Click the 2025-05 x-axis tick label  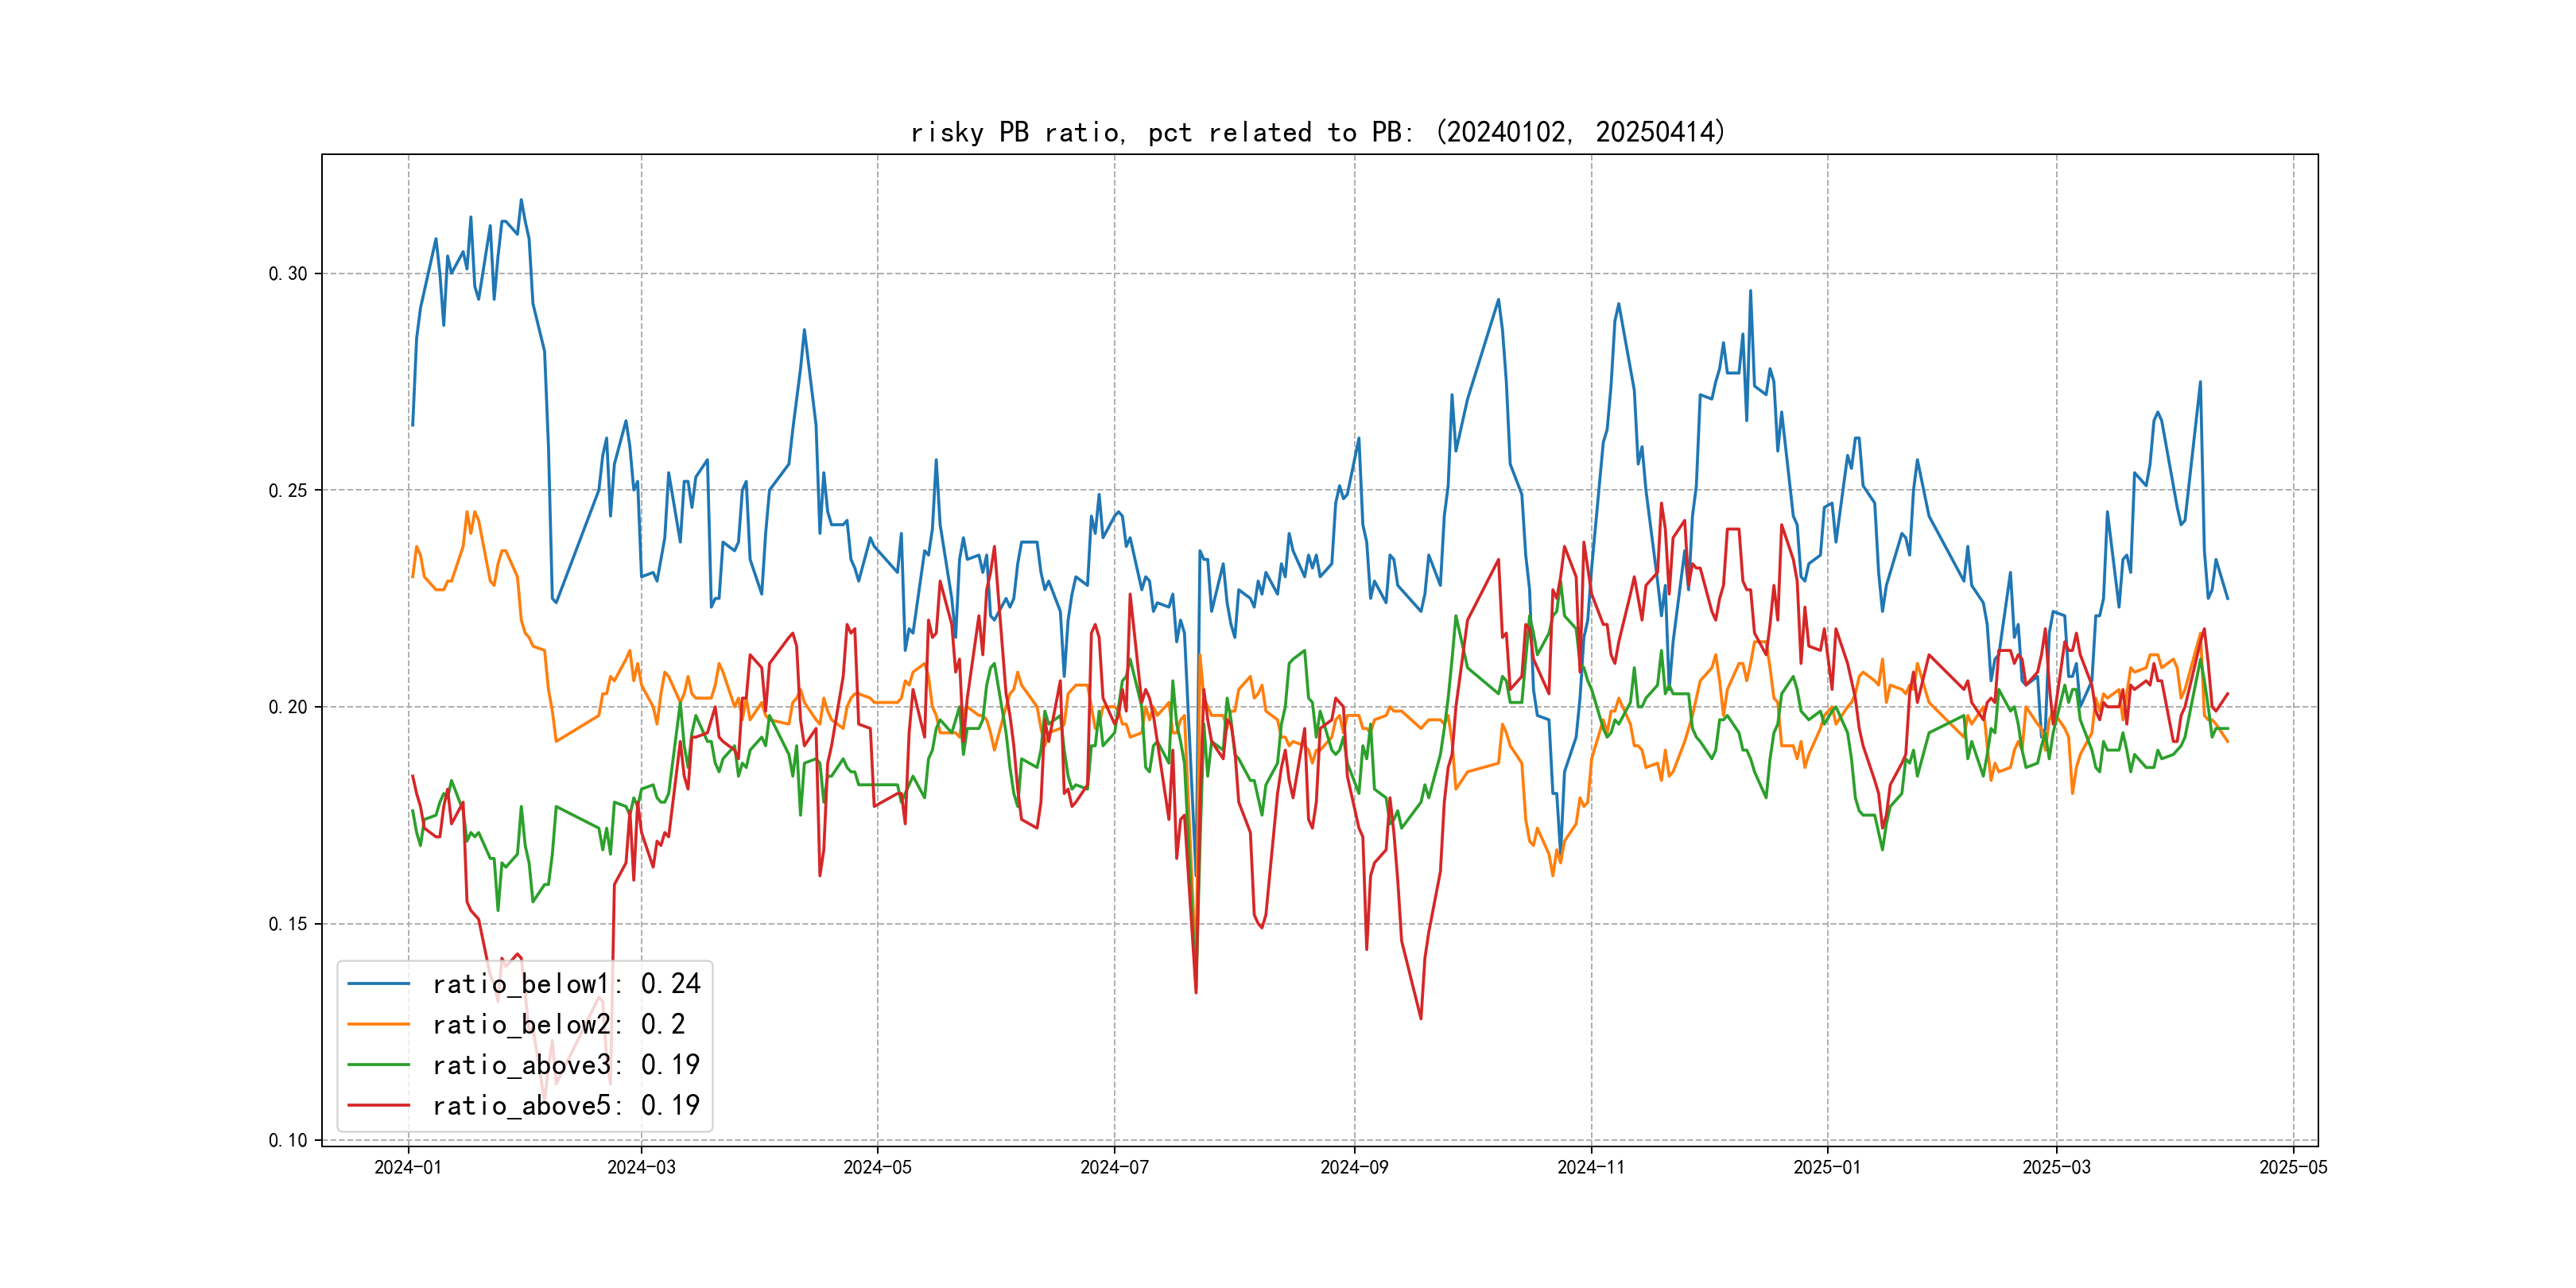pos(2293,1167)
